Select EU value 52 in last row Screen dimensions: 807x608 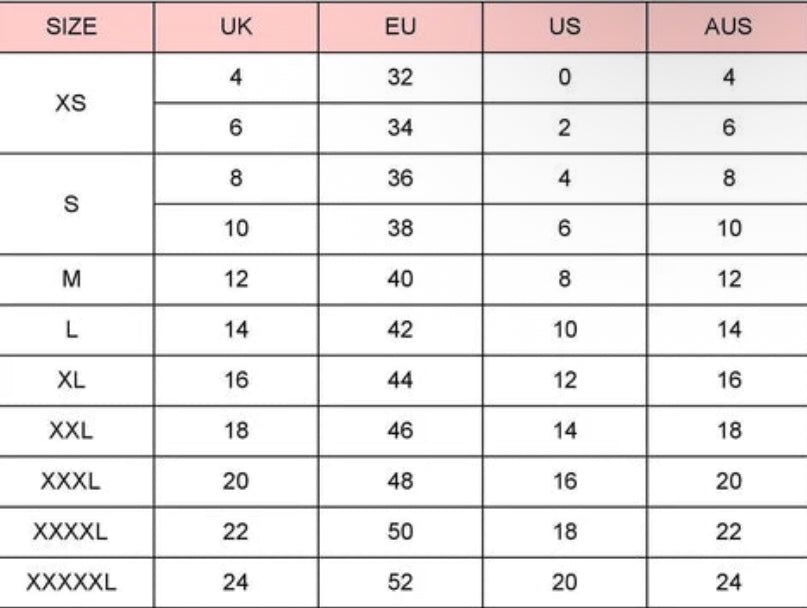(x=400, y=582)
